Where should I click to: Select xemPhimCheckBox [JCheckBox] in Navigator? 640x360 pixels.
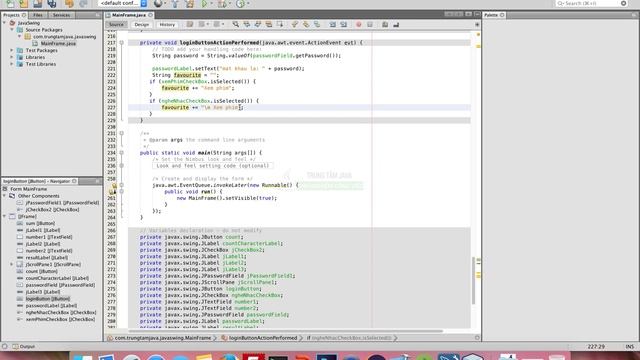pos(56,319)
